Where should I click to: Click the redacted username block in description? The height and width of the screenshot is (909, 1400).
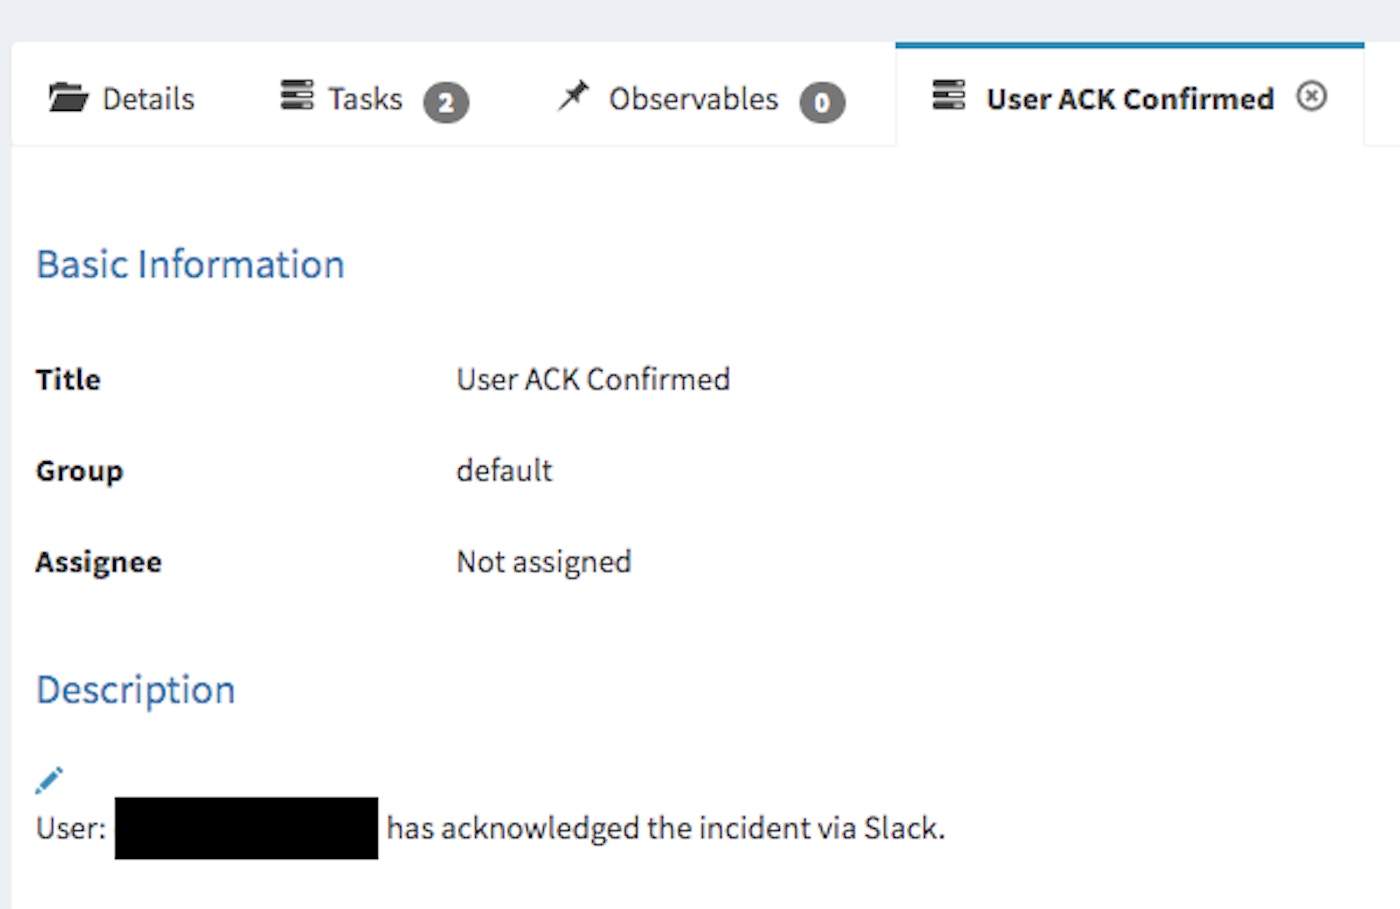pyautogui.click(x=246, y=828)
